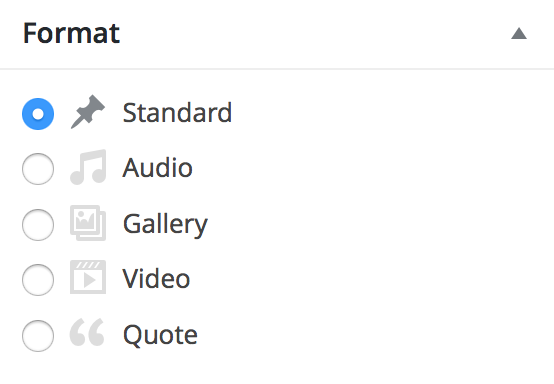Screen dimensions: 554x384
Task: Collapse the Format panel with triangle arrow
Action: click(x=519, y=34)
